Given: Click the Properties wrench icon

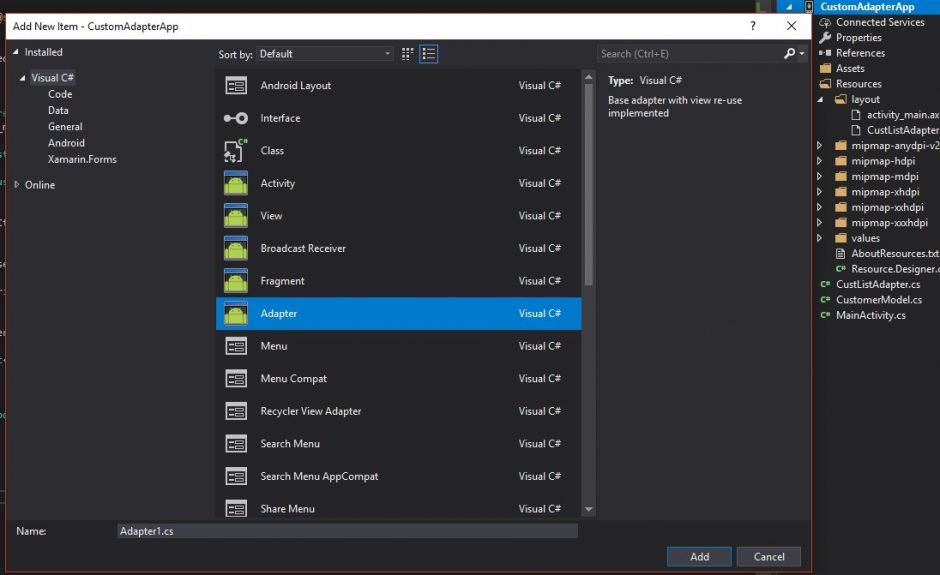Looking at the screenshot, I should [825, 38].
